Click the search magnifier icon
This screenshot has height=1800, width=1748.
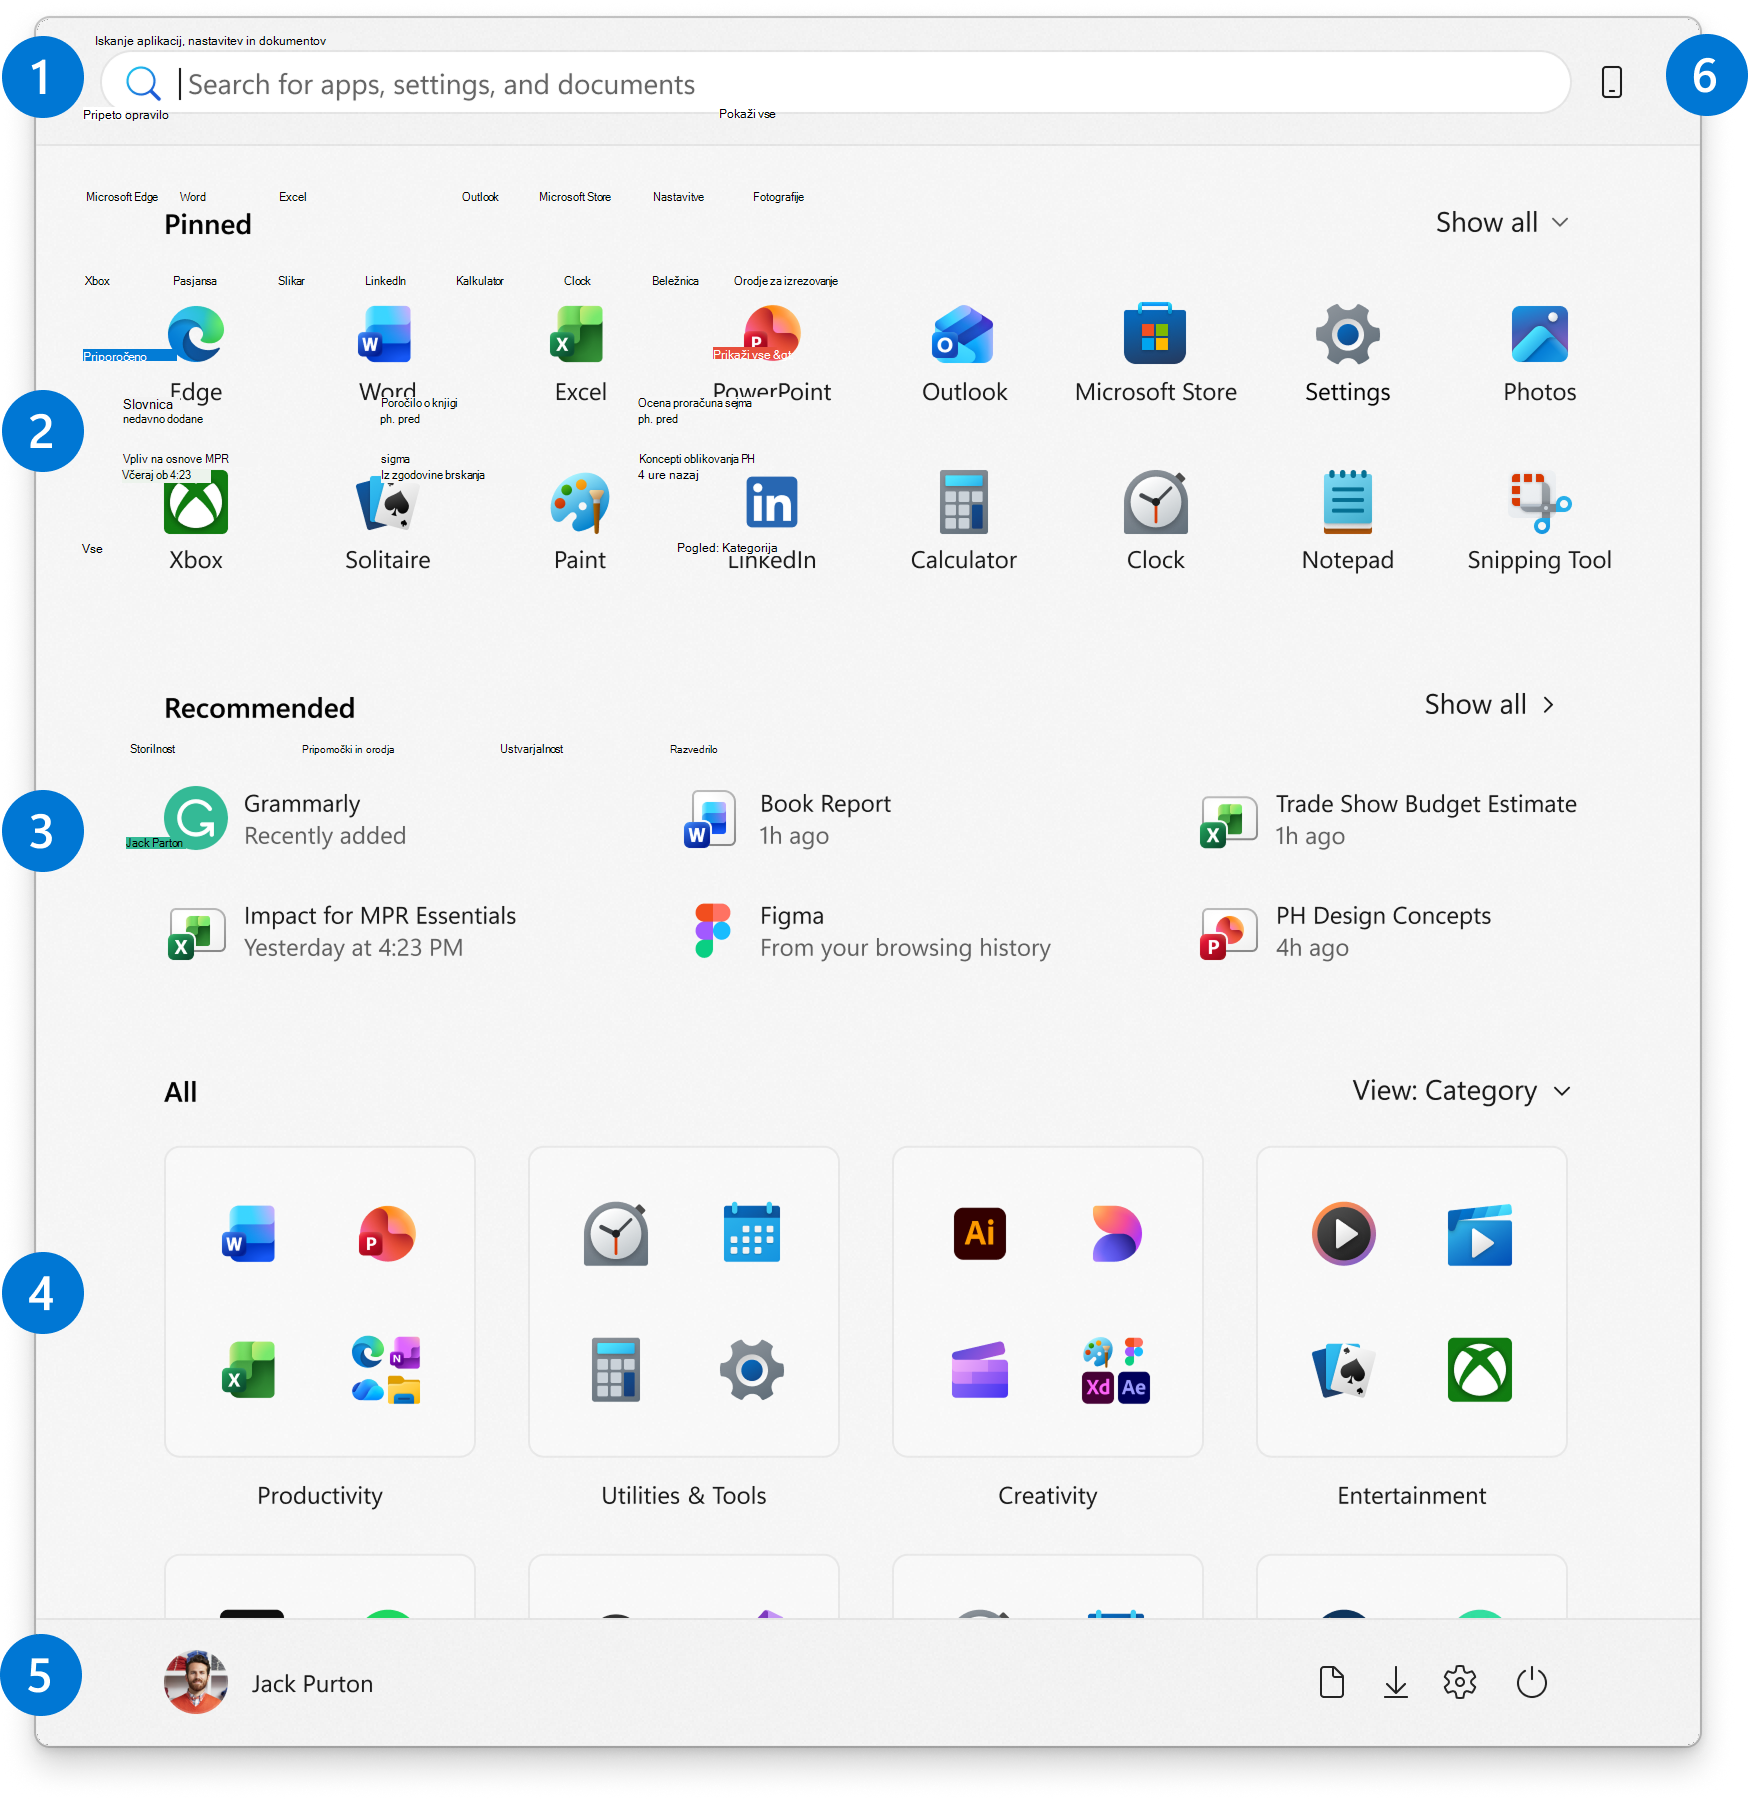pos(143,83)
